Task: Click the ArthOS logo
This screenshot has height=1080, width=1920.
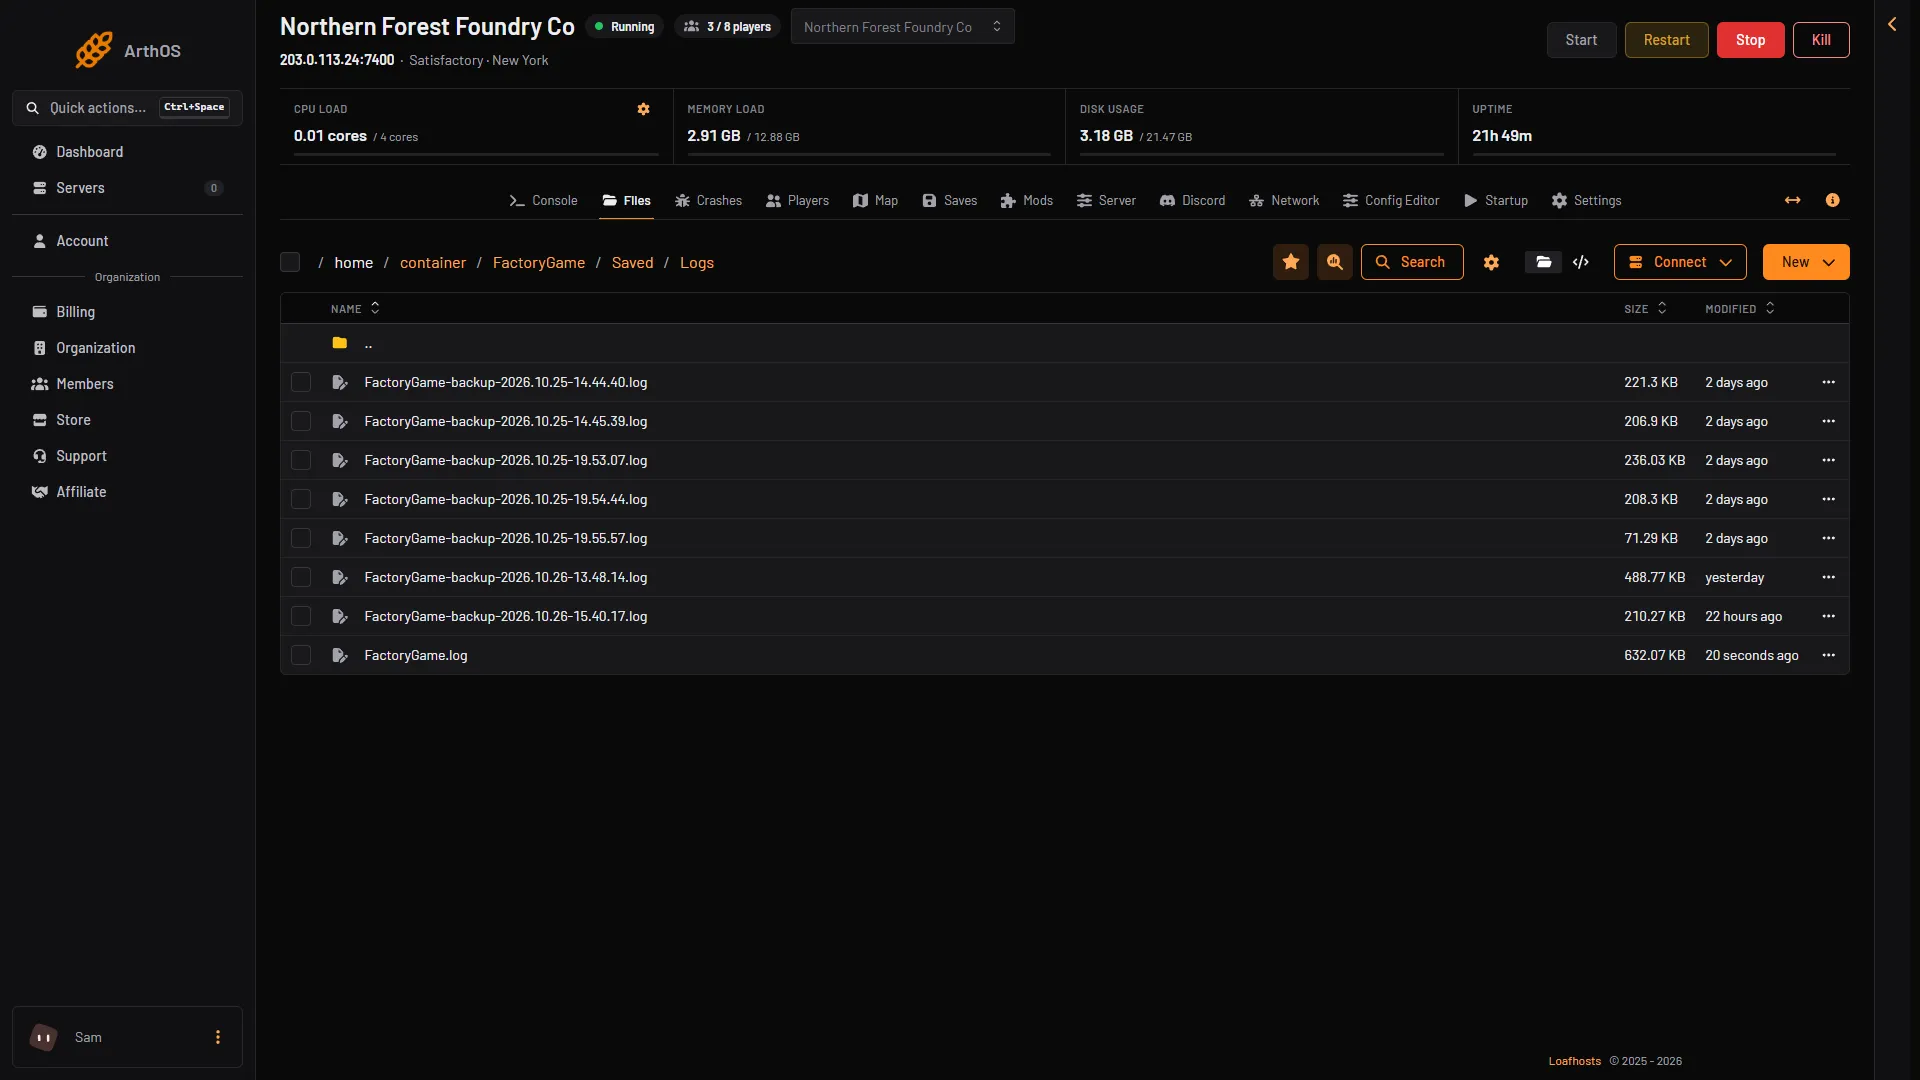Action: pos(127,50)
